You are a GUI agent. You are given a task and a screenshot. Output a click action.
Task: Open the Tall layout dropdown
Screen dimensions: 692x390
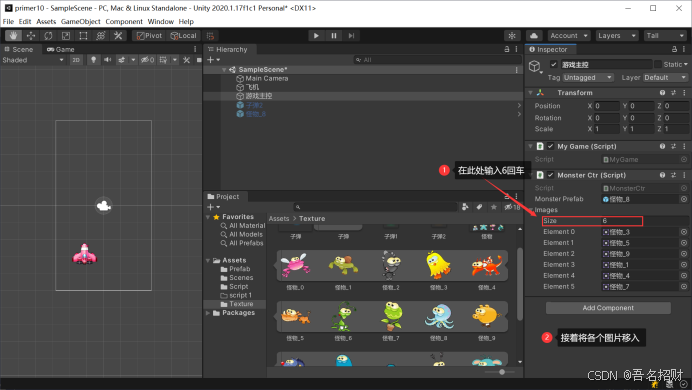coord(665,36)
